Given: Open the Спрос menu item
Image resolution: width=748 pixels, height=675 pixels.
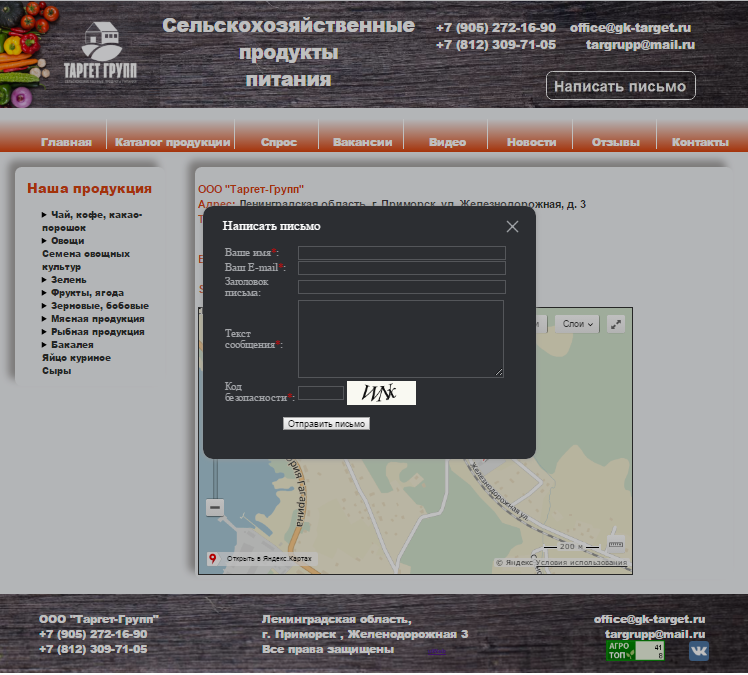Looking at the screenshot, I should (279, 142).
